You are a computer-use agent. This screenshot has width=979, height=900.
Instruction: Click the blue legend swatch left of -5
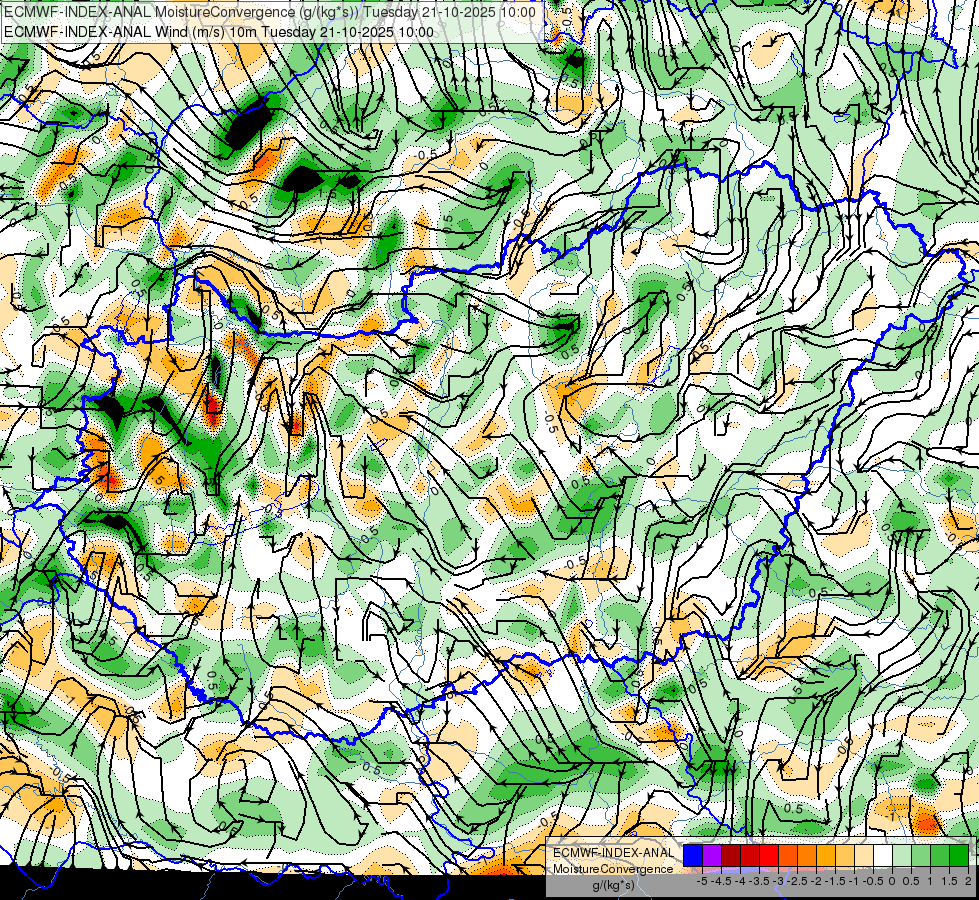(693, 856)
